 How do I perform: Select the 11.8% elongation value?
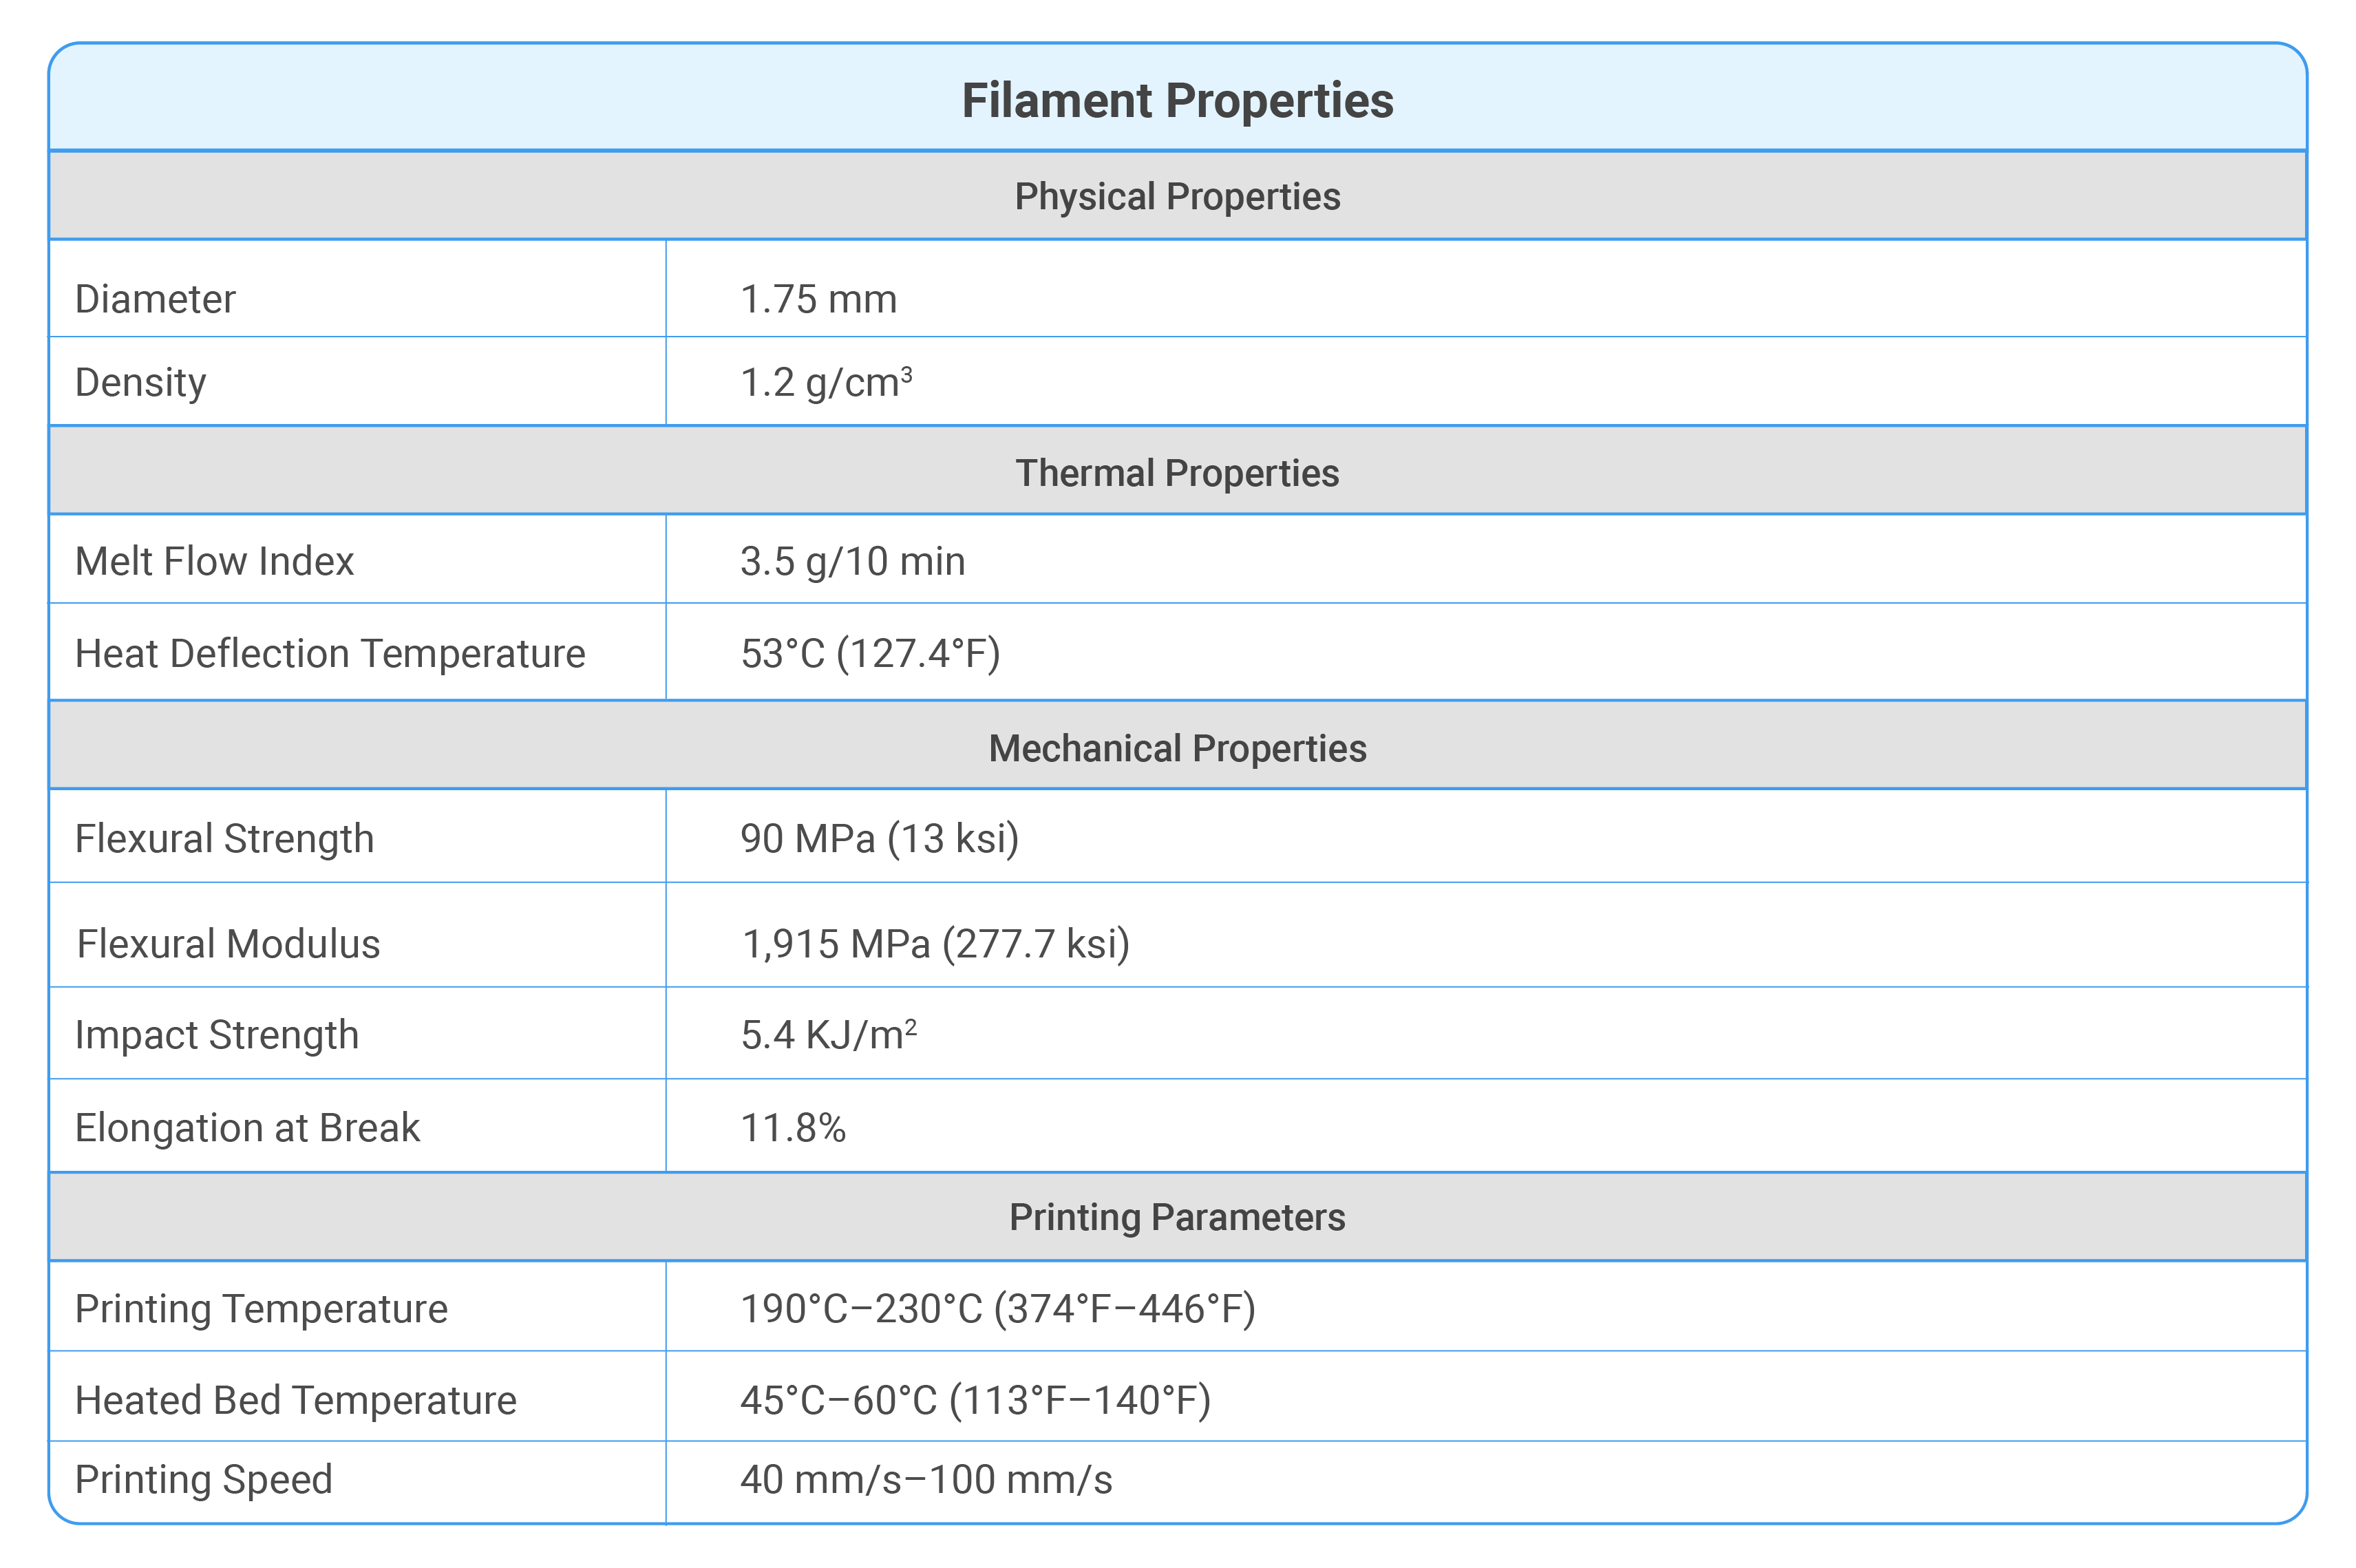(793, 1128)
